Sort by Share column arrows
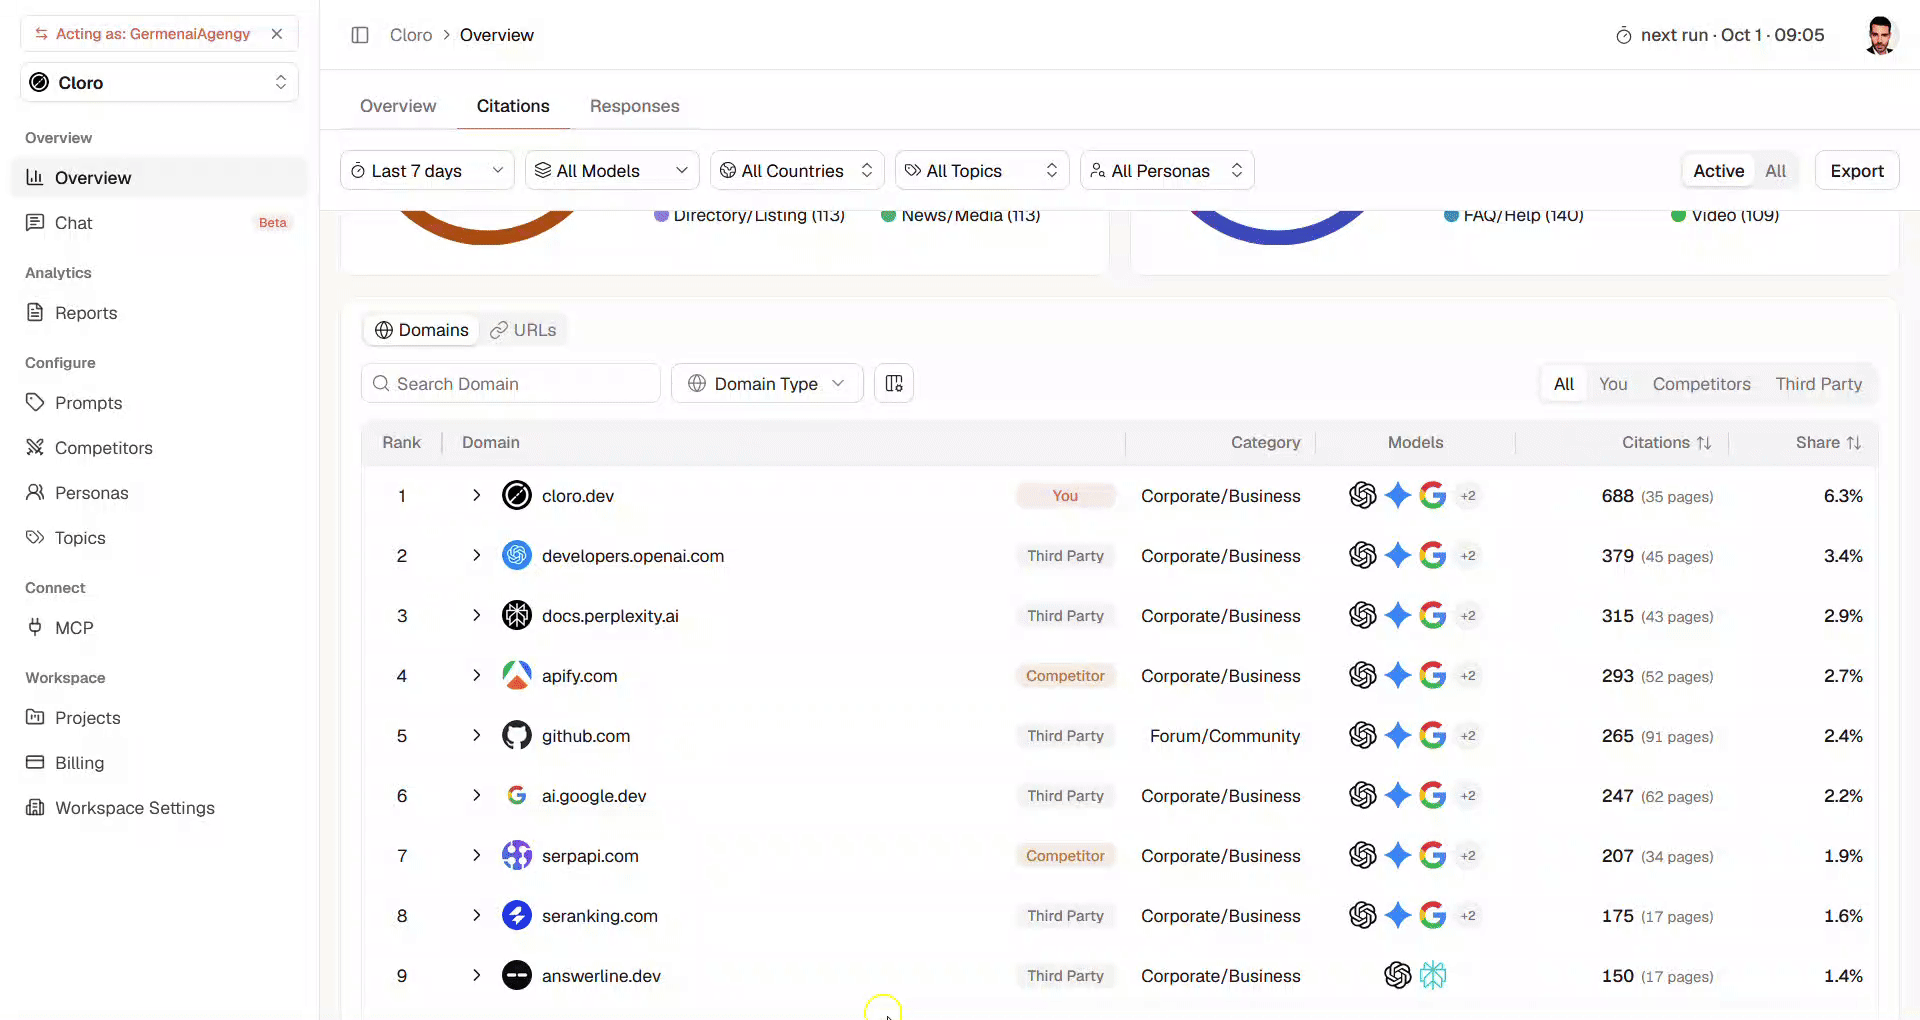 coord(1854,442)
